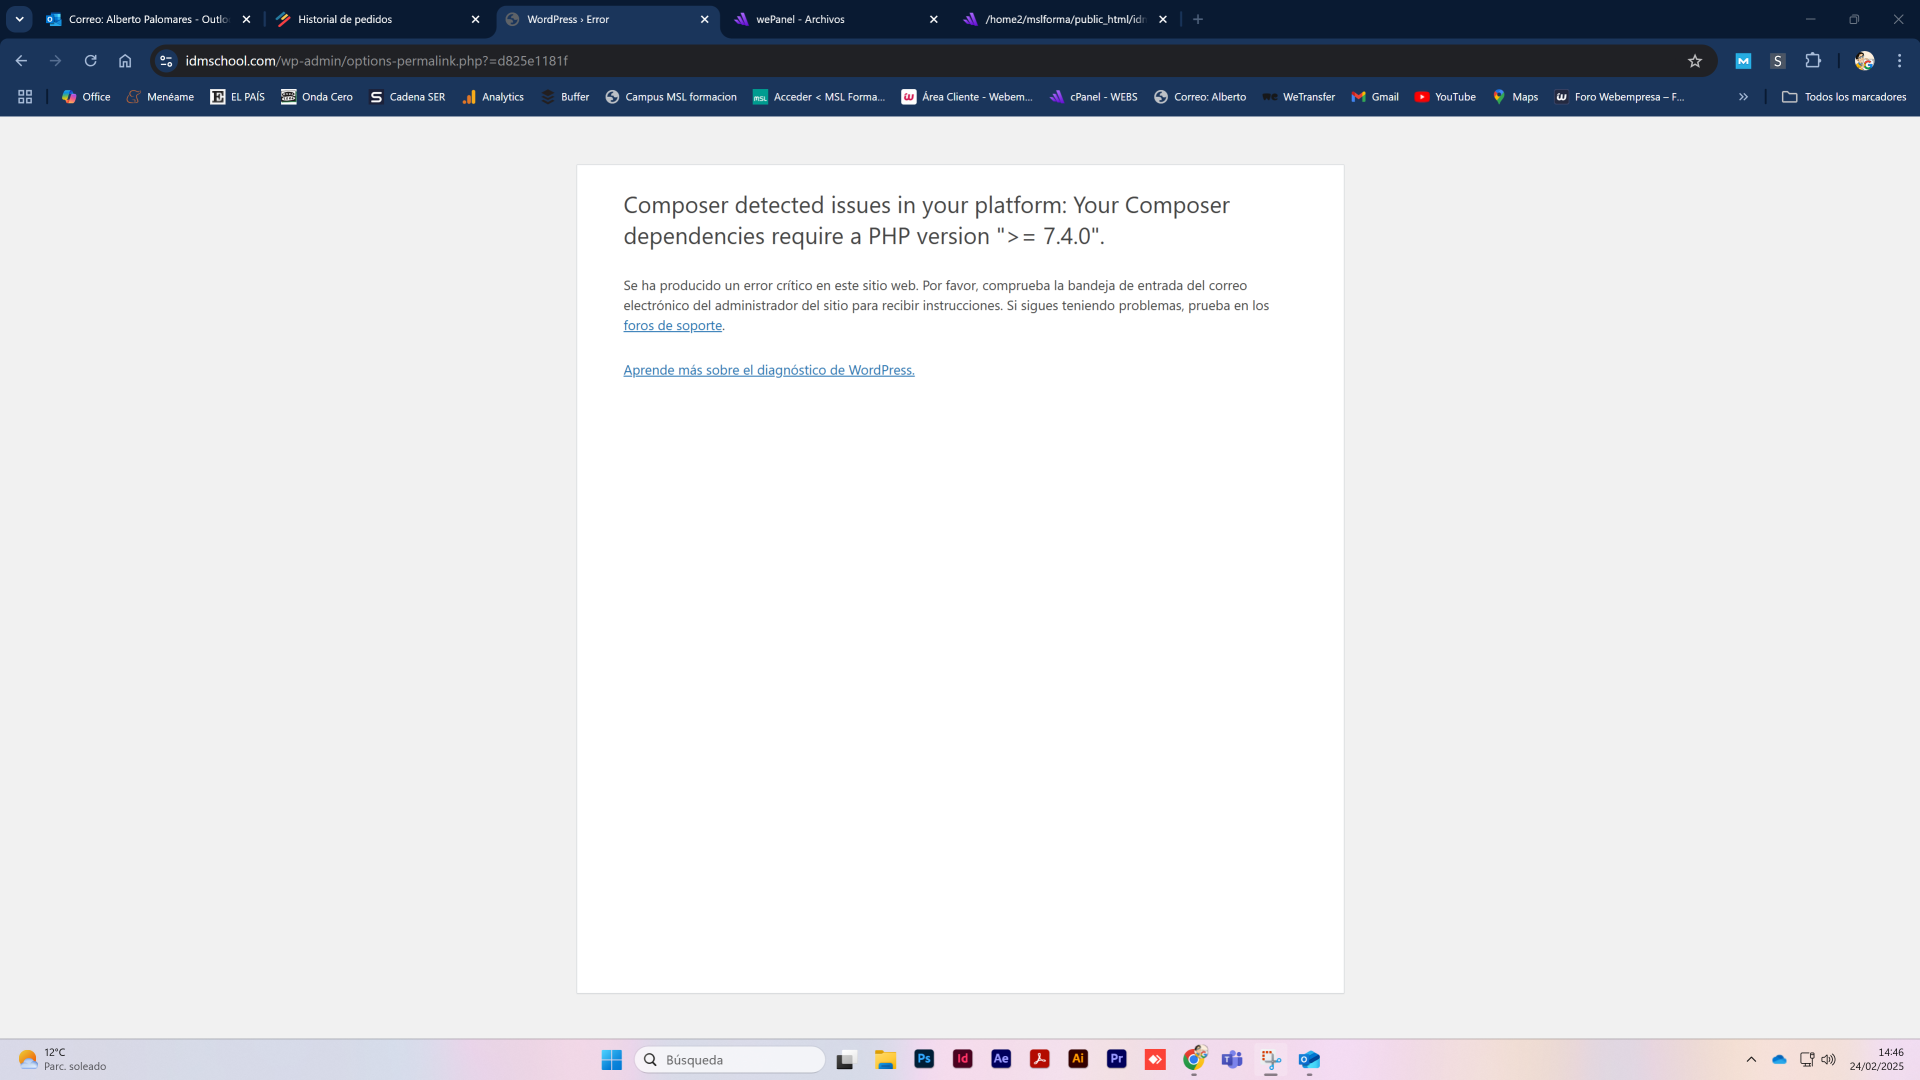1920x1080 pixels.
Task: Open Acceder < MSL Forma bookmark
Action: [819, 97]
